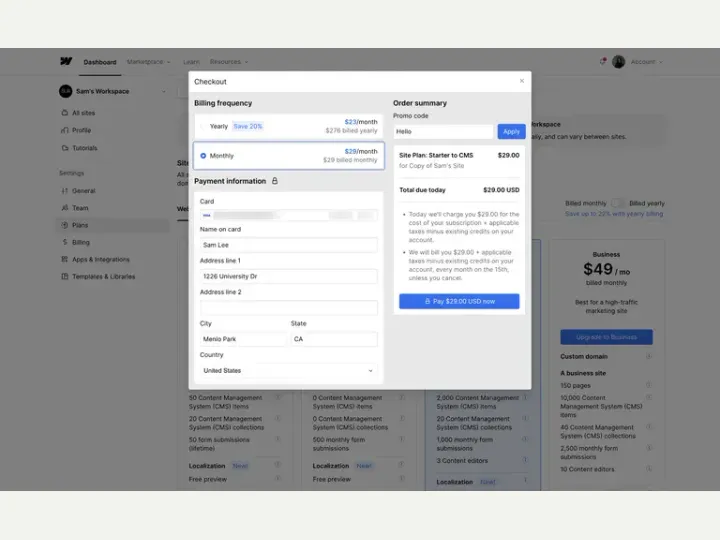Click the Team icon in sidebar
Image resolution: width=720 pixels, height=540 pixels.
65,208
